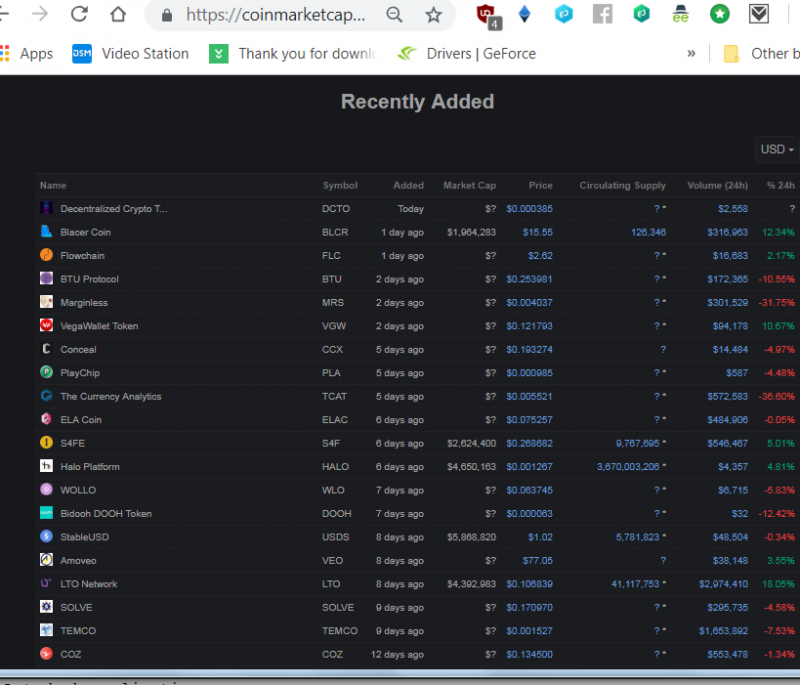The image size is (800, 685).
Task: Open the Bidooh DOOH Token page
Action: click(x=106, y=514)
